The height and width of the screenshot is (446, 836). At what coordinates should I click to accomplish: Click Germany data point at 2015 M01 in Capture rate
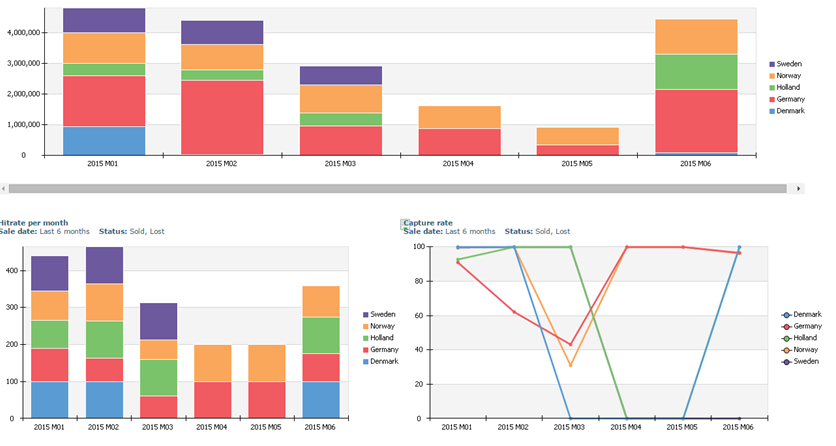coord(458,262)
